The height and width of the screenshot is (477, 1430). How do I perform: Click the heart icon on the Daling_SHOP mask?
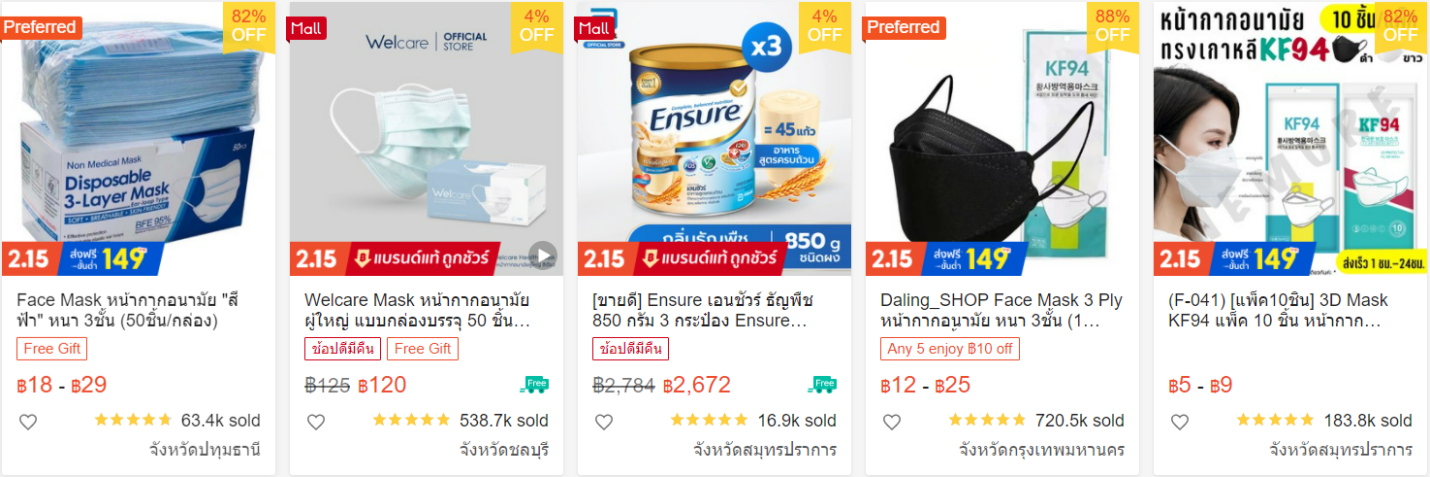click(892, 422)
